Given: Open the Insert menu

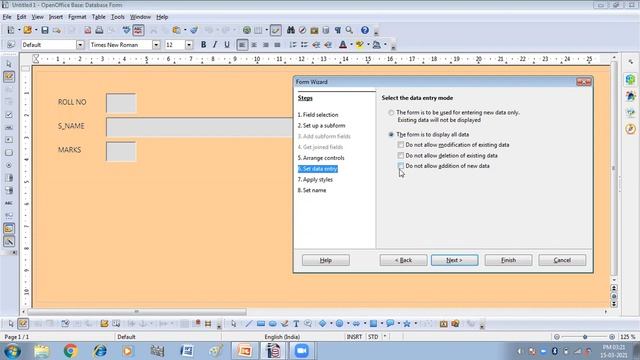Looking at the screenshot, I should point(56,17).
